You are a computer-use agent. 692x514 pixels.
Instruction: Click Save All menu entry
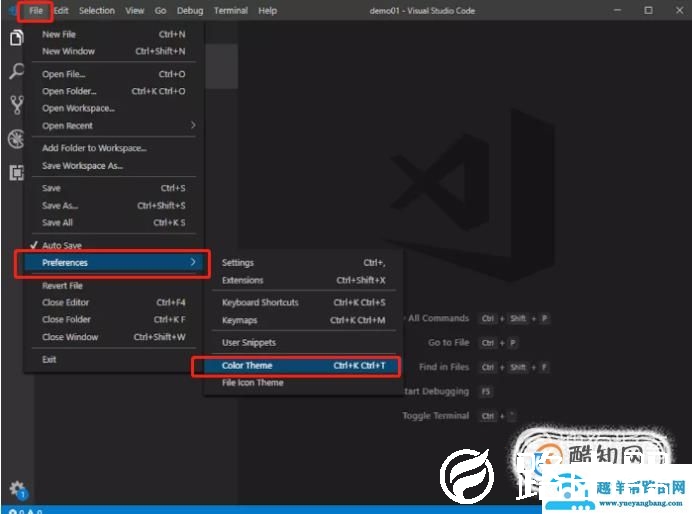tap(114, 223)
